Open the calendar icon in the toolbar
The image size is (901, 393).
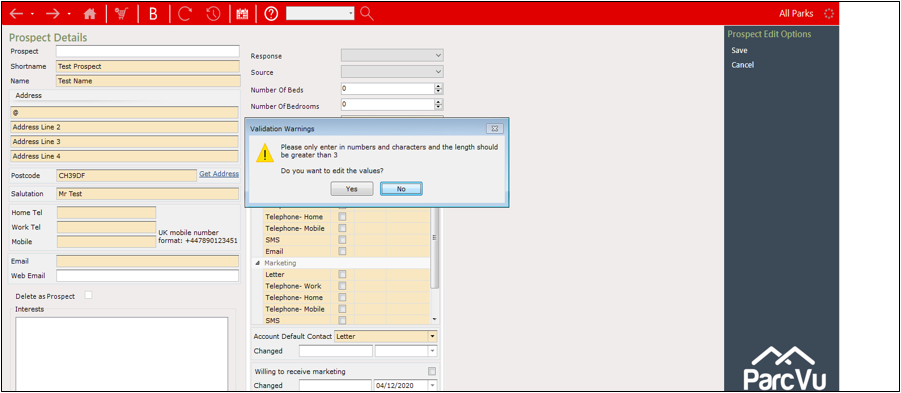[242, 14]
